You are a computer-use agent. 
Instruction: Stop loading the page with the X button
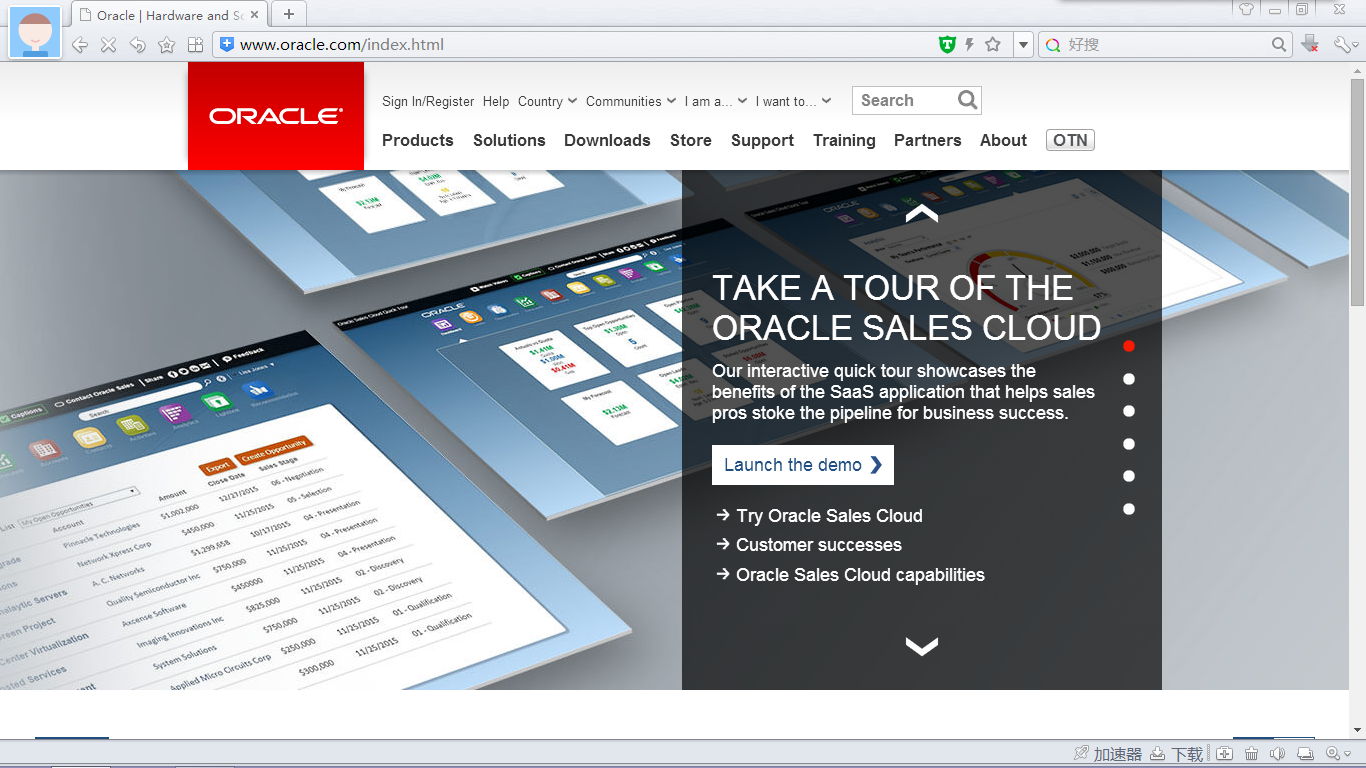(x=109, y=45)
